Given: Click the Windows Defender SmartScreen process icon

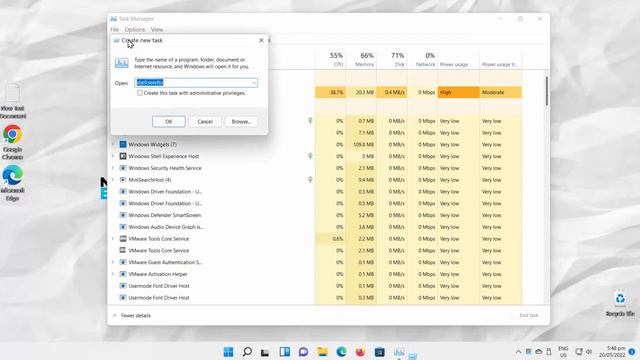Looking at the screenshot, I should tap(123, 215).
